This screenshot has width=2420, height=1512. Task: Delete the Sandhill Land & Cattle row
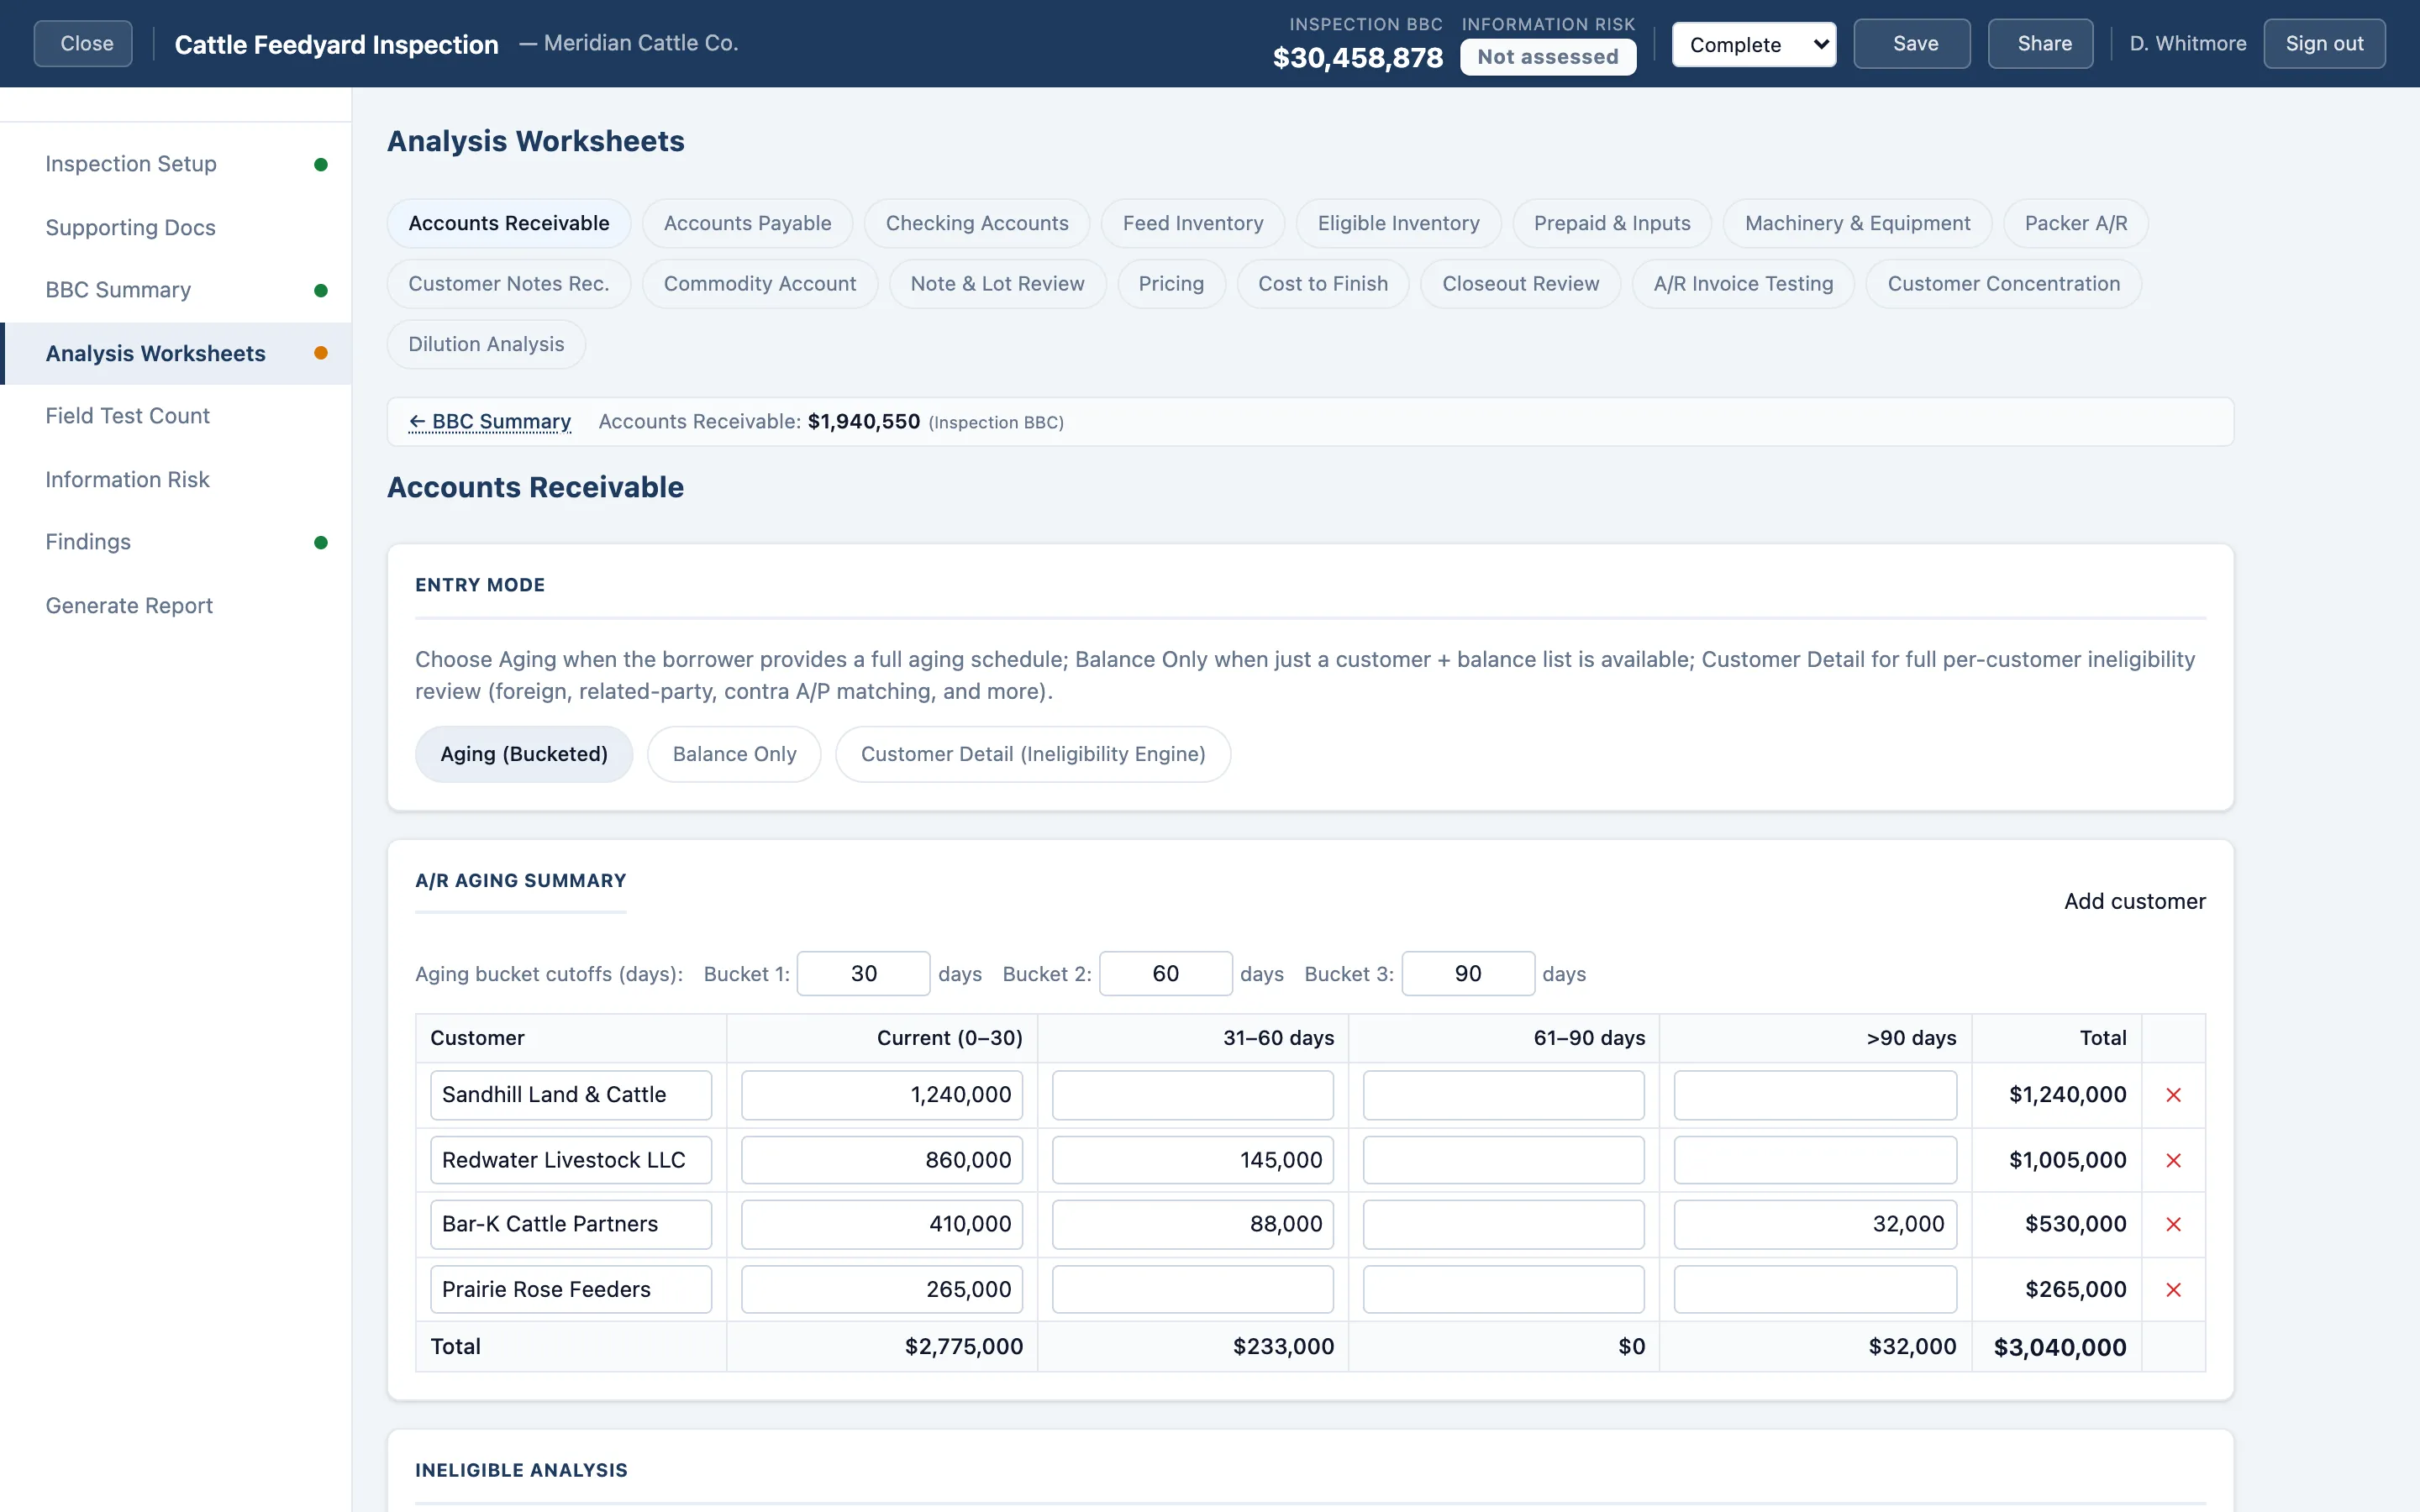[2173, 1095]
